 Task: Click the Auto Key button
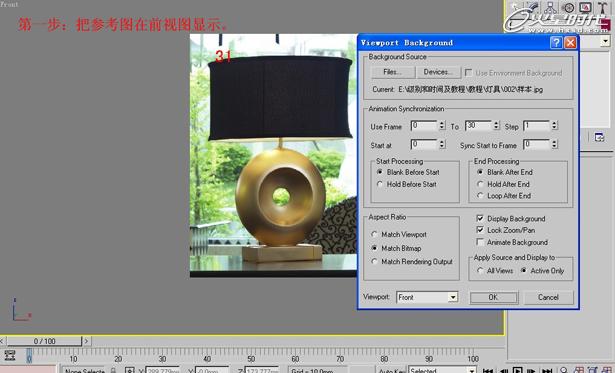click(391, 370)
